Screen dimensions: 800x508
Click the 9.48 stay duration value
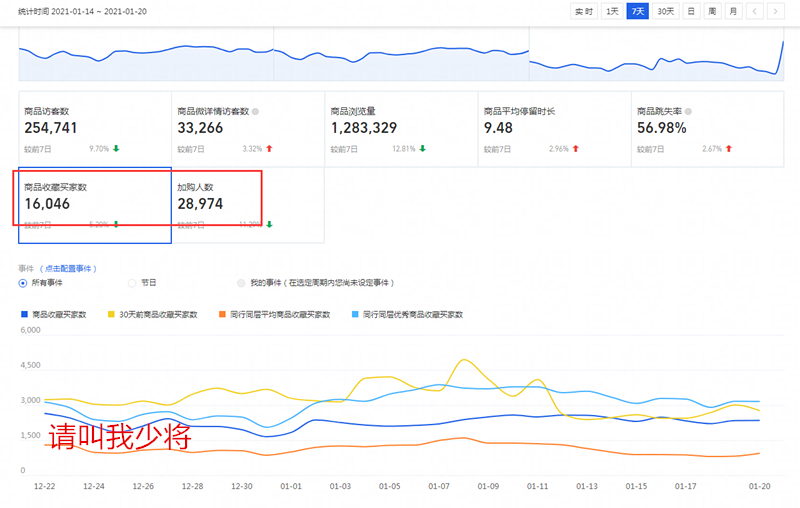498,128
